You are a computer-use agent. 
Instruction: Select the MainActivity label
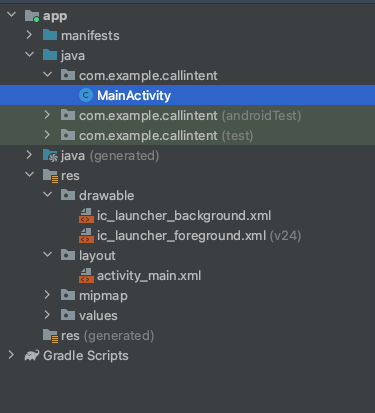(134, 96)
